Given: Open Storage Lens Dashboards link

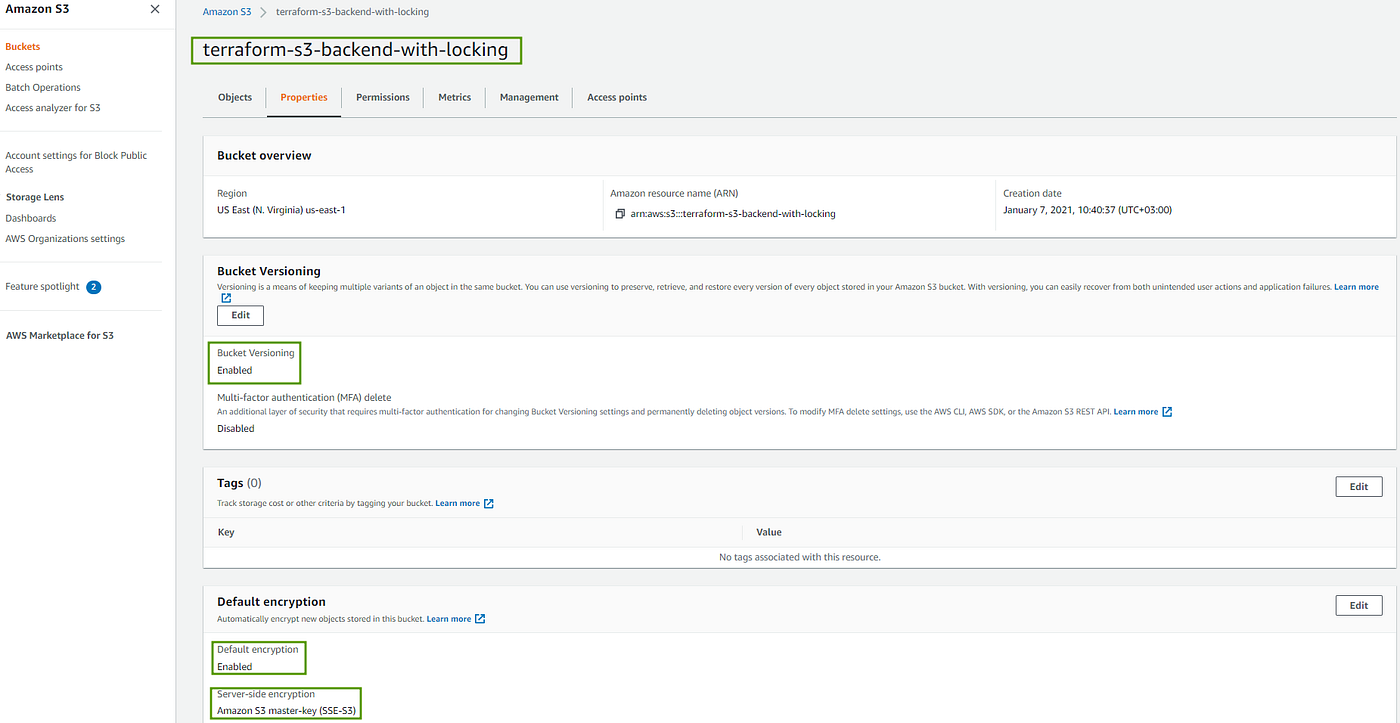Looking at the screenshot, I should (31, 218).
